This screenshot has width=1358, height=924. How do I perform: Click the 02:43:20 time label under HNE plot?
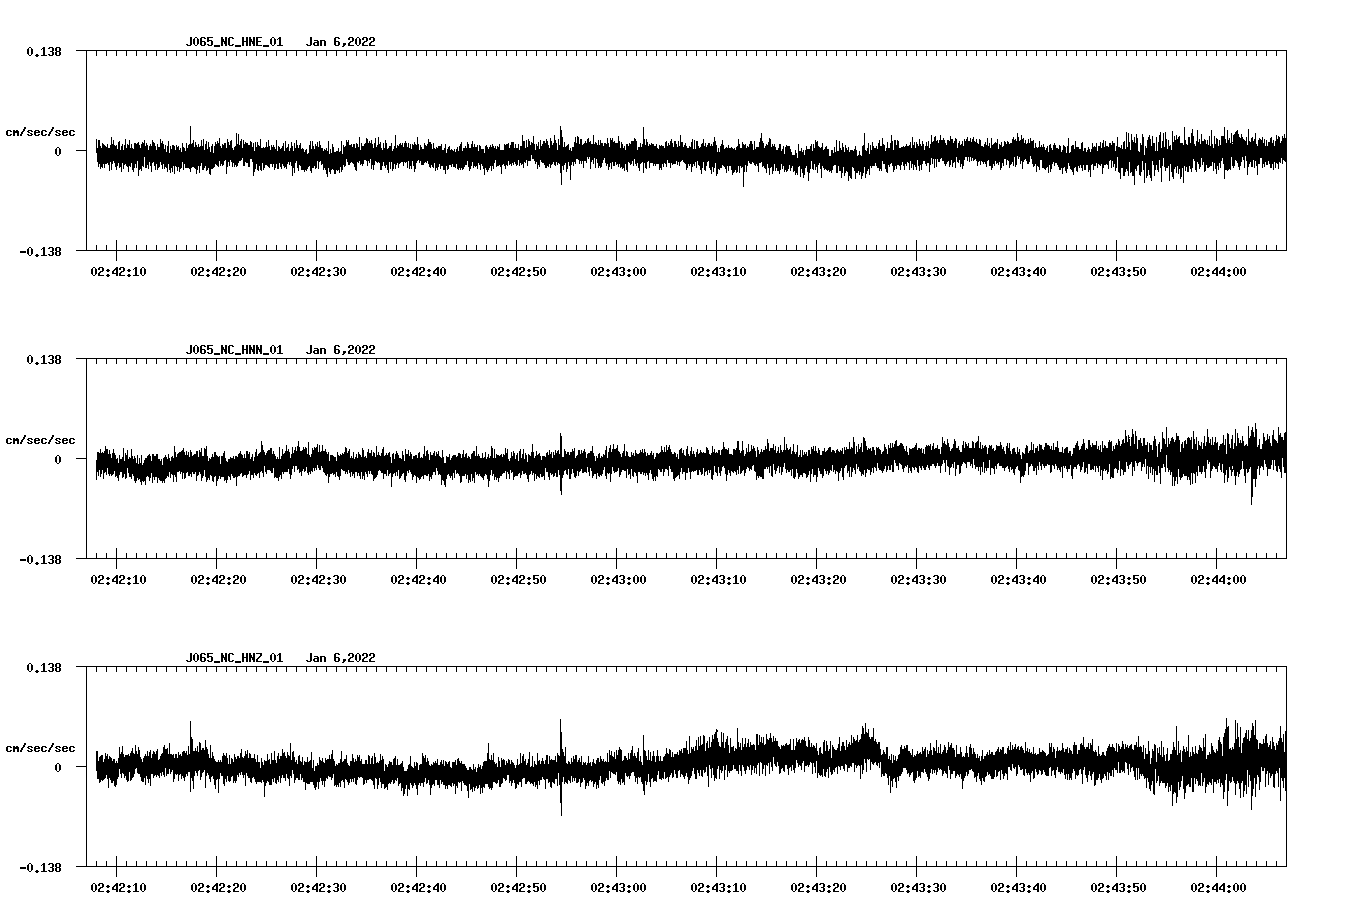pyautogui.click(x=818, y=272)
